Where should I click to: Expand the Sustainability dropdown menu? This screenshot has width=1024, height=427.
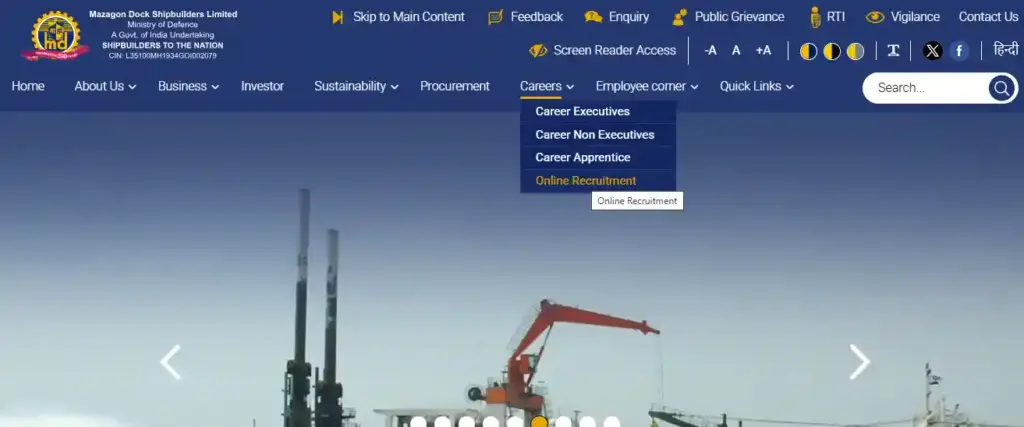point(356,86)
